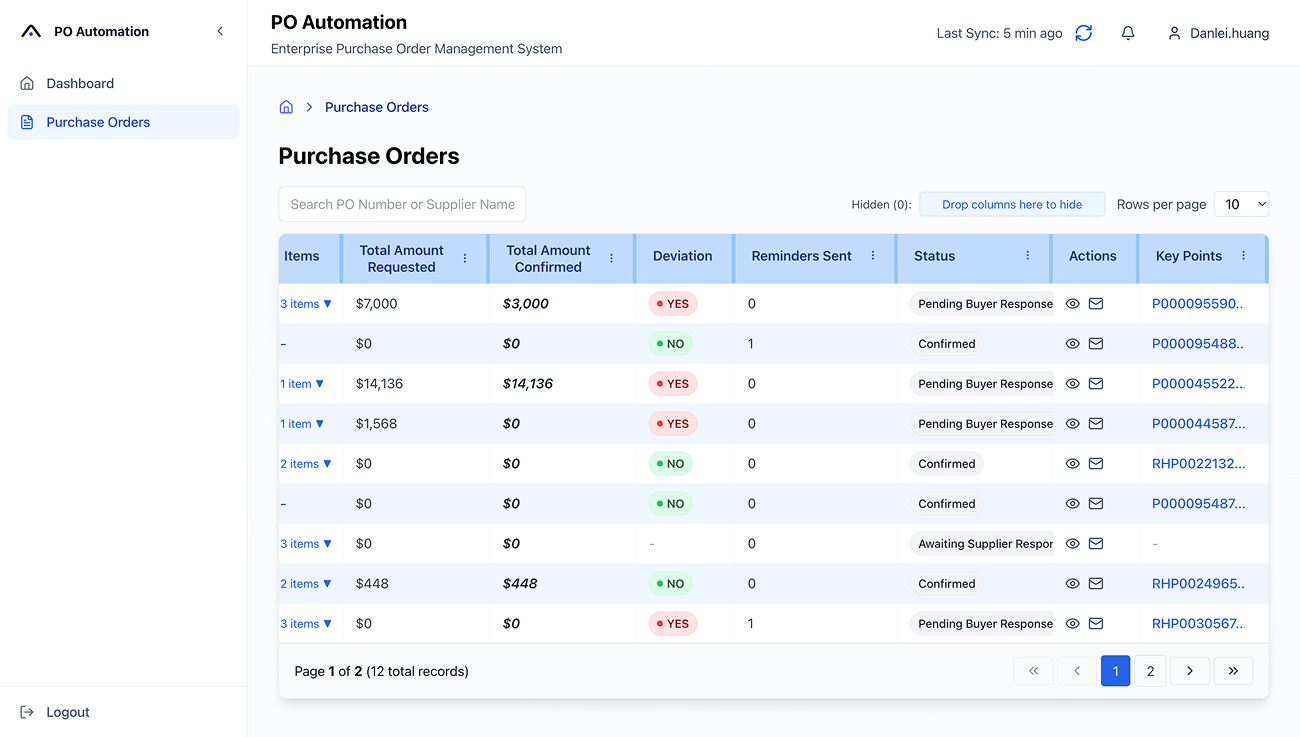Open the Rows per page dropdown
Viewport: 1300px width, 737px height.
[1241, 203]
